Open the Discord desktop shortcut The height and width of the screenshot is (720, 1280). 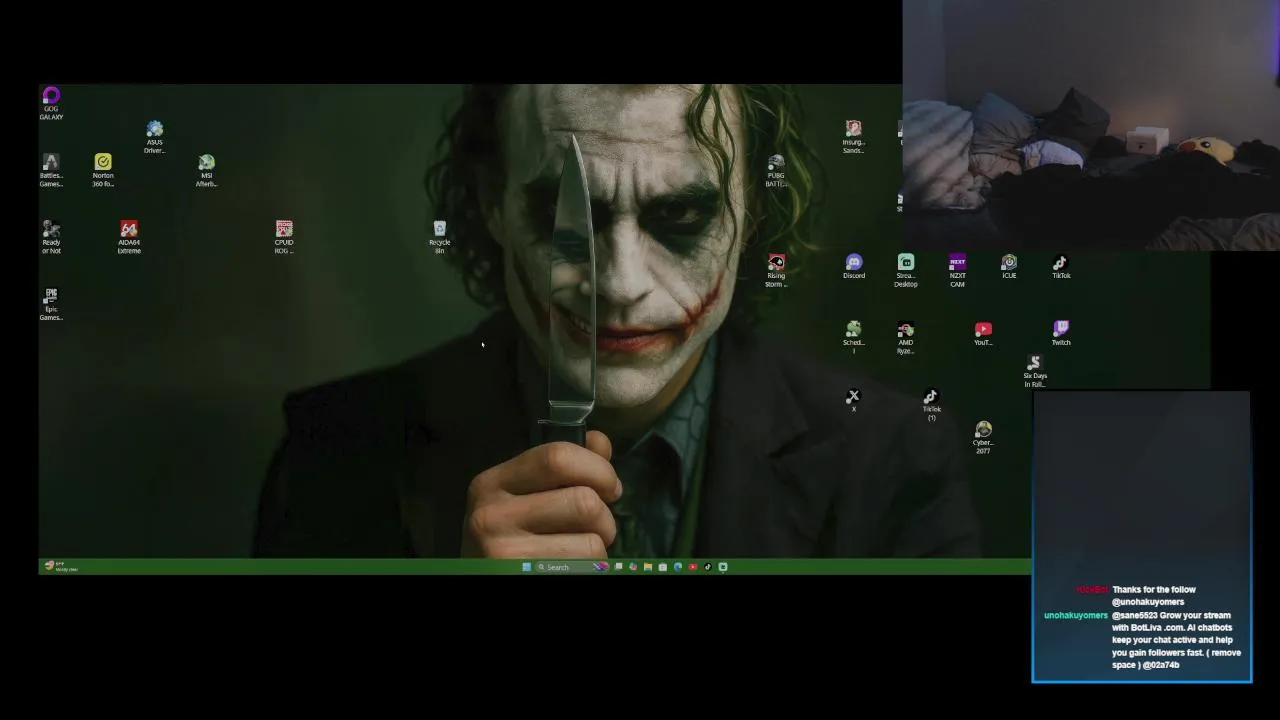point(854,267)
